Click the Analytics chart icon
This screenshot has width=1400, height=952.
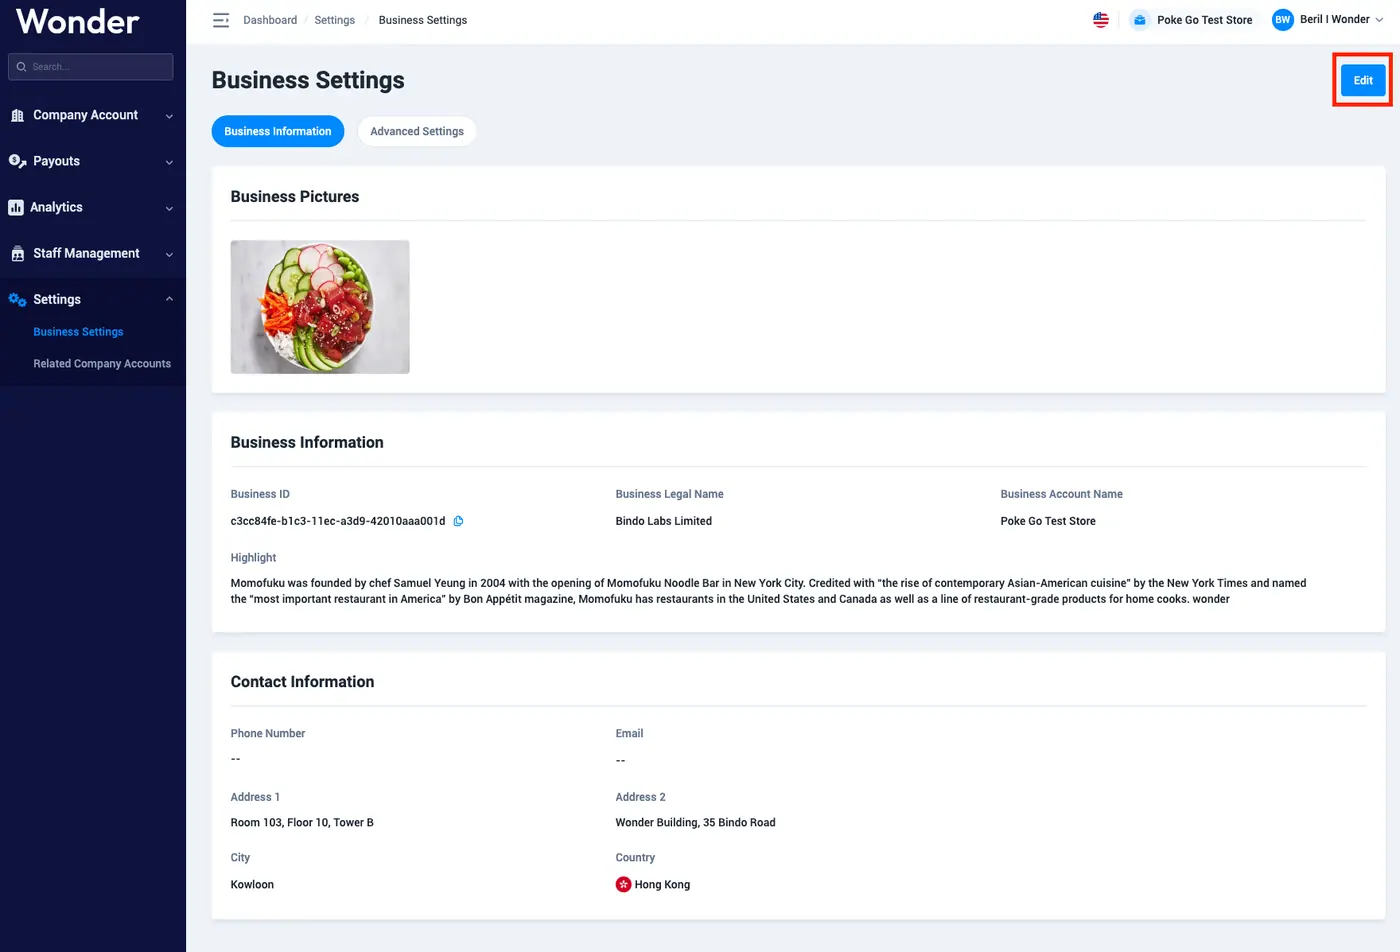(16, 208)
